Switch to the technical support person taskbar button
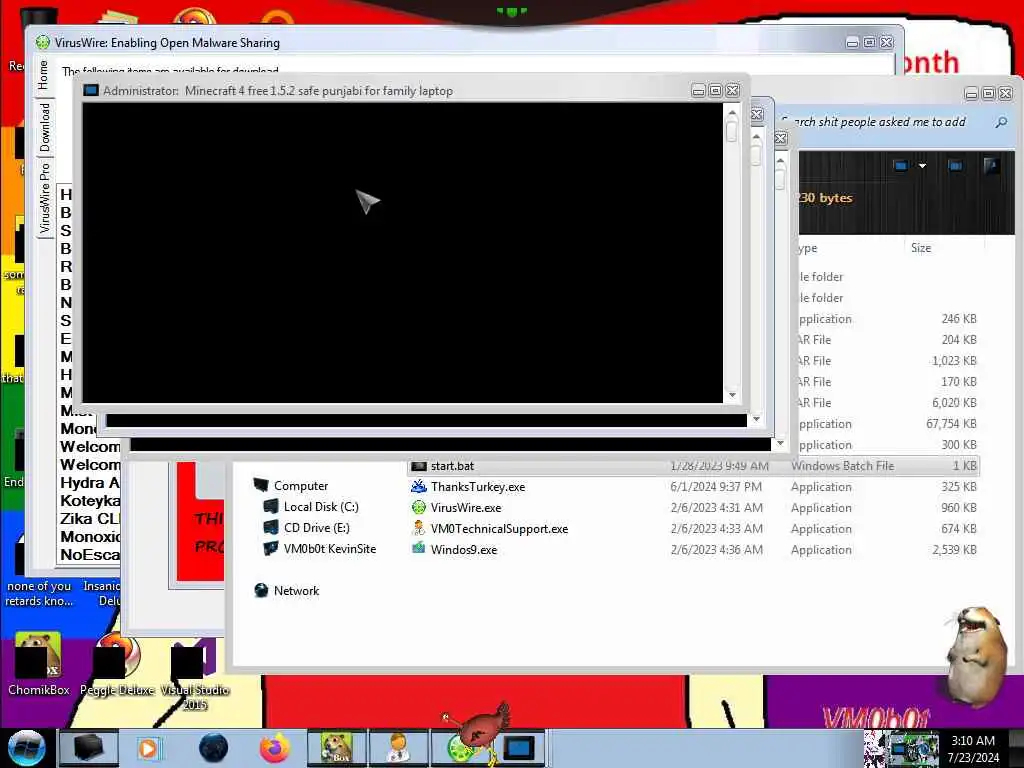This screenshot has height=768, width=1024. click(x=398, y=748)
